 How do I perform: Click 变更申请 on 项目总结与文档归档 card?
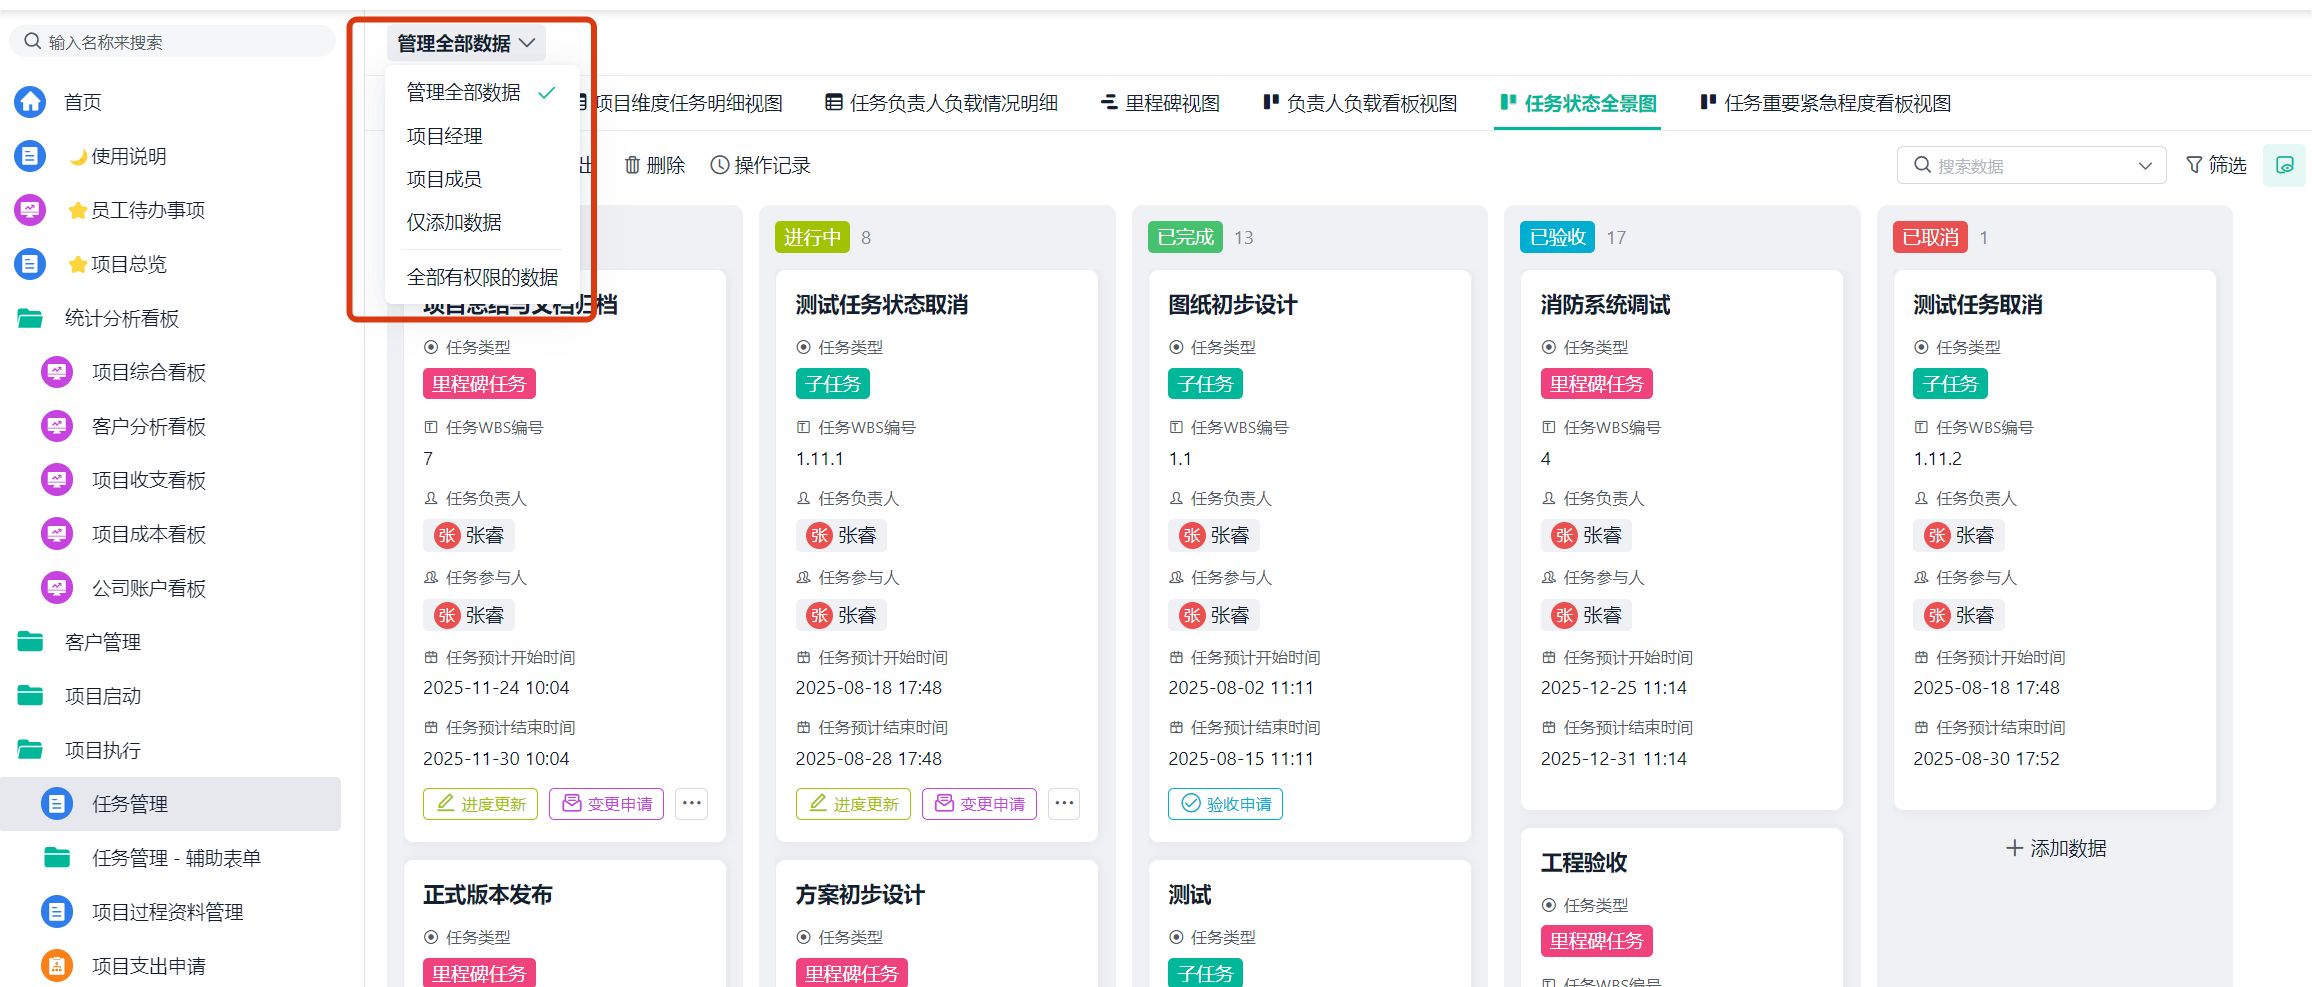pyautogui.click(x=606, y=804)
